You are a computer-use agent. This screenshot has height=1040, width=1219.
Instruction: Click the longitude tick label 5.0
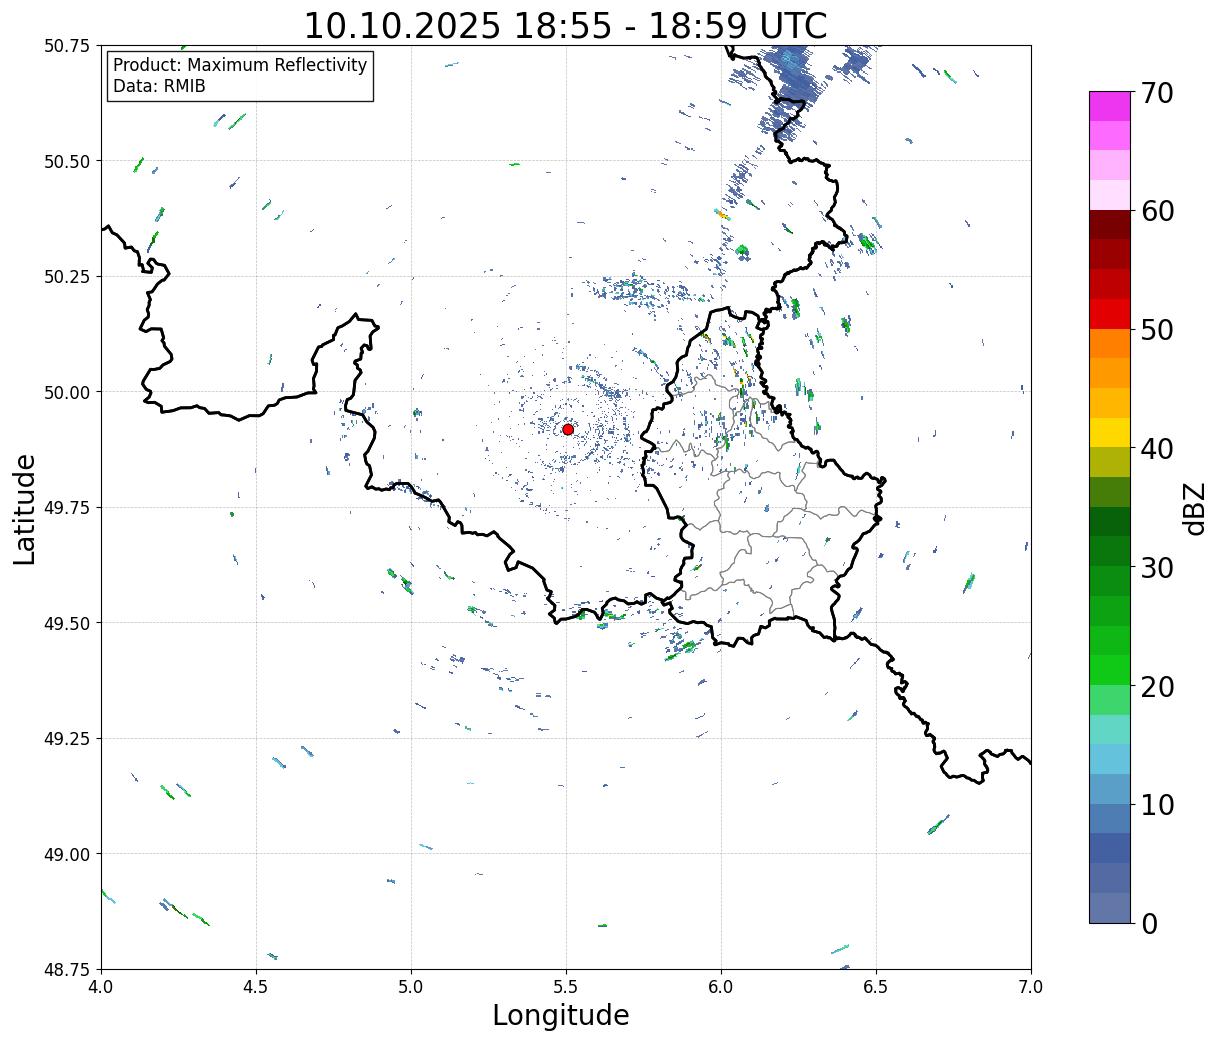click(x=411, y=987)
